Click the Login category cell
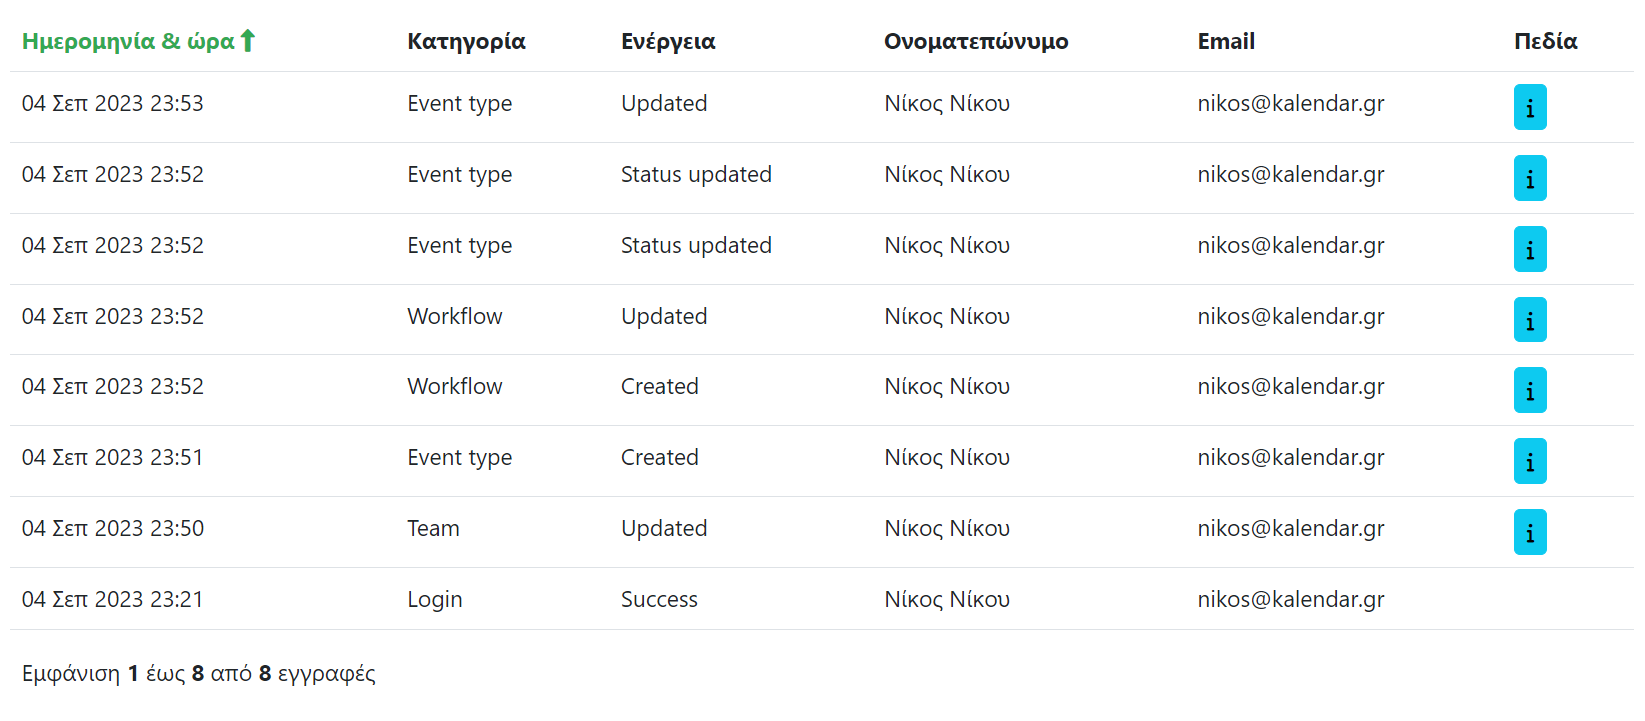Viewport: 1645px width, 721px height. pos(434,599)
